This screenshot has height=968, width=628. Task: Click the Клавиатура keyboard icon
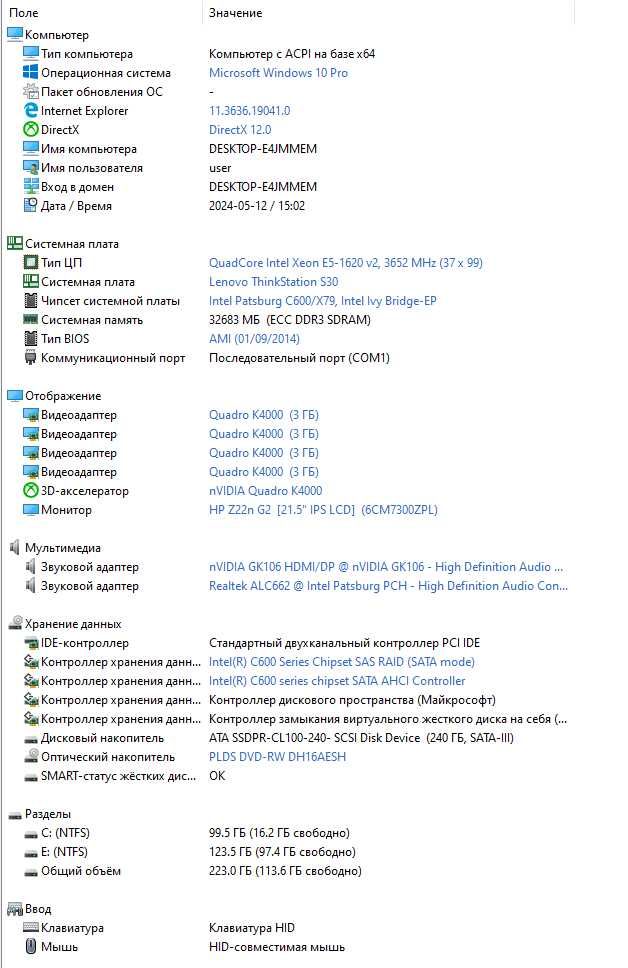(31, 927)
